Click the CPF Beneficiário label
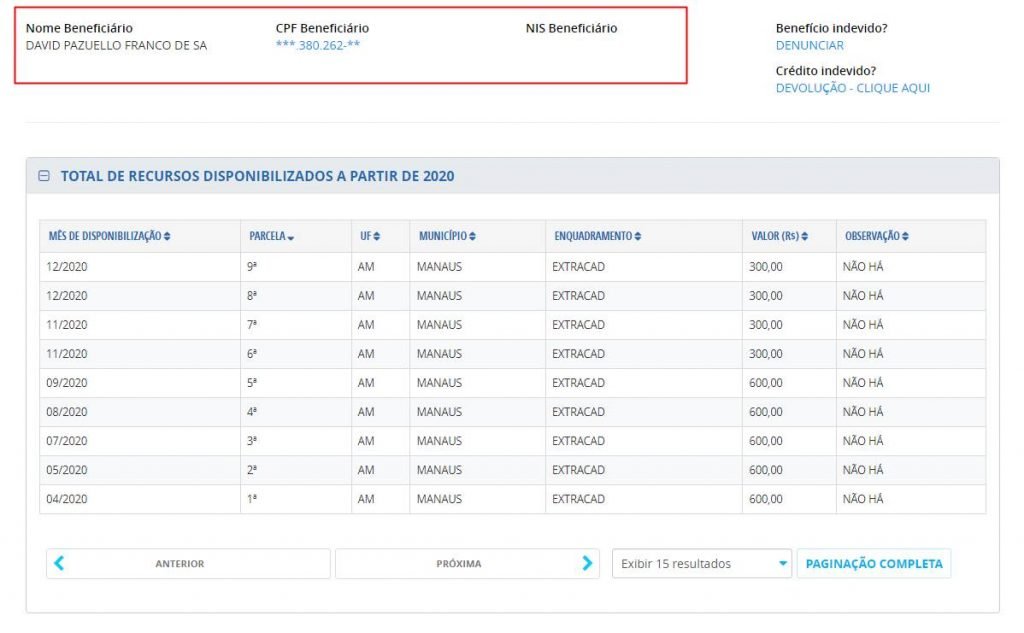Image resolution: width=1024 pixels, height=633 pixels. [322, 28]
